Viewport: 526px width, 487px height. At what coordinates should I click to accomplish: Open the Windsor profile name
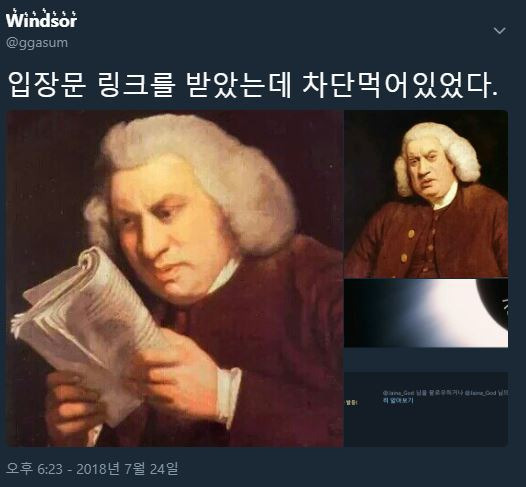41,19
